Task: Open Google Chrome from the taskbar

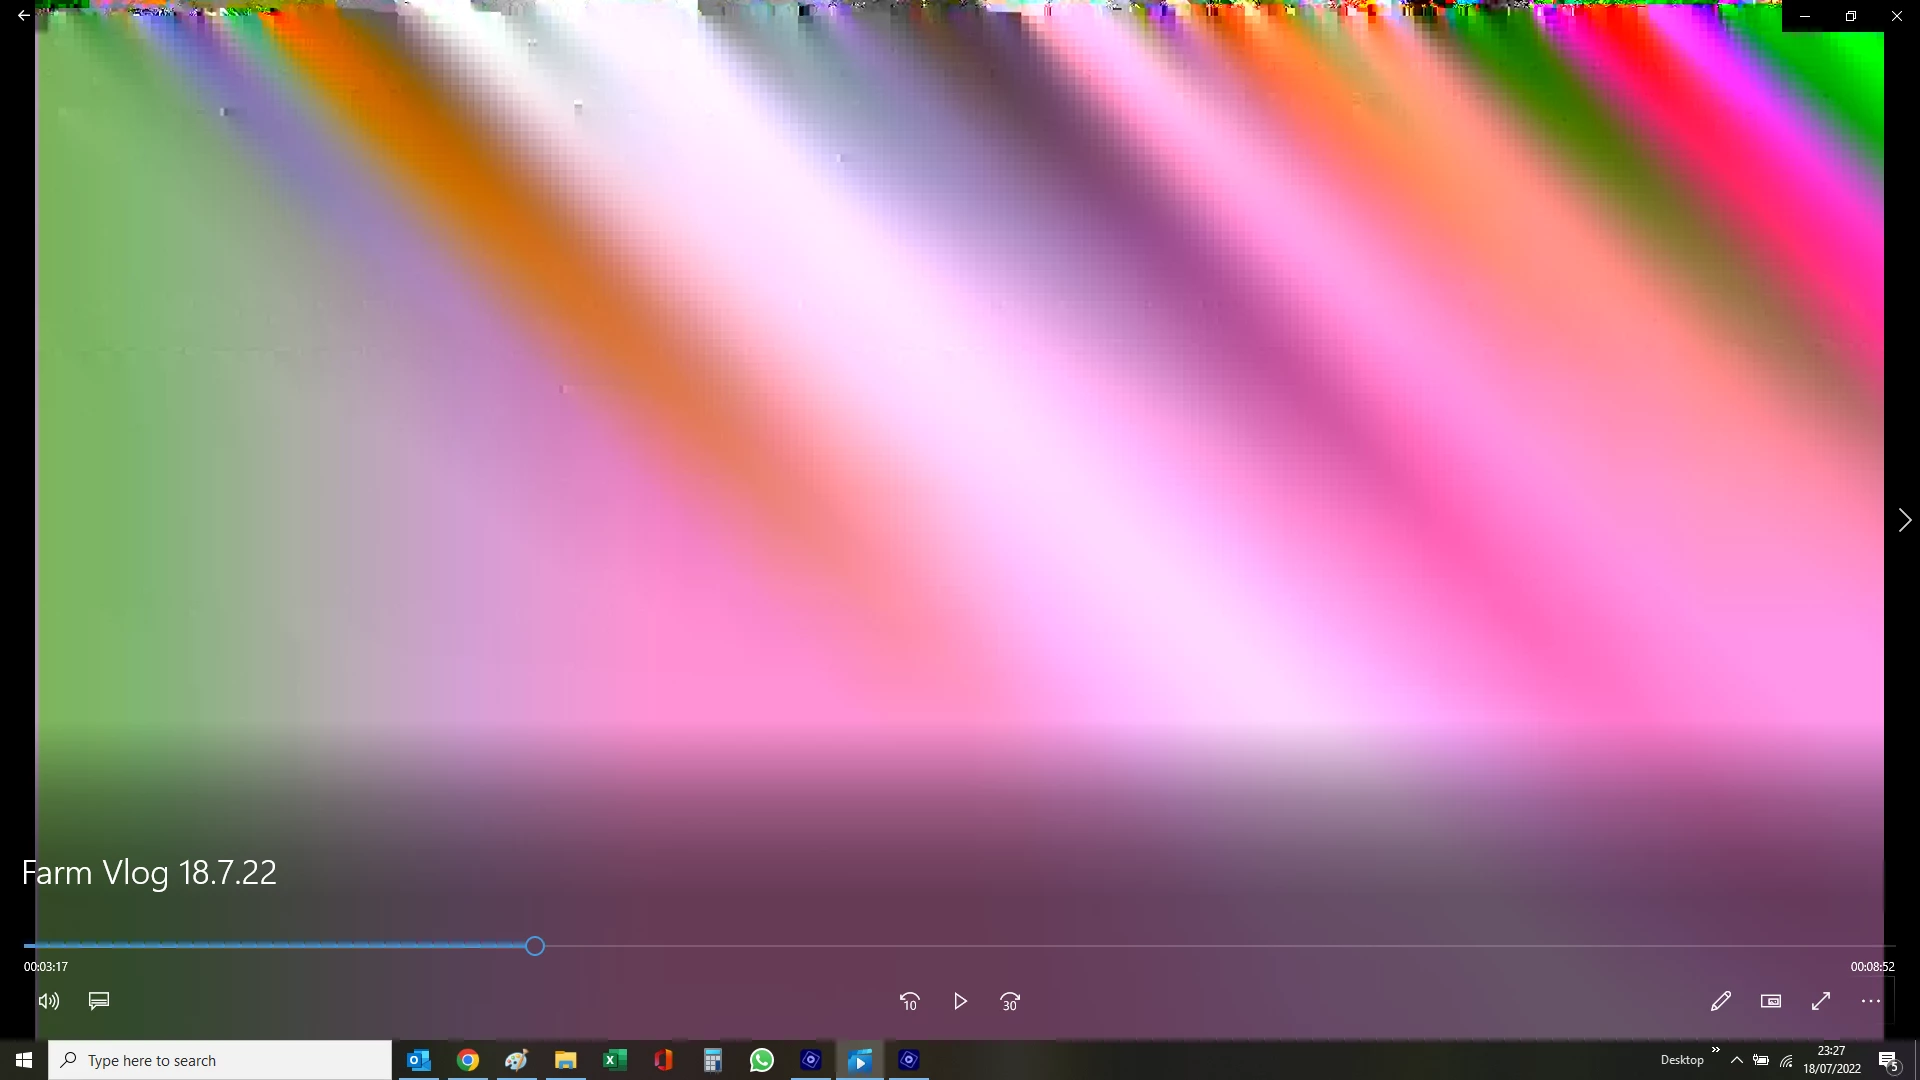Action: 468,1060
